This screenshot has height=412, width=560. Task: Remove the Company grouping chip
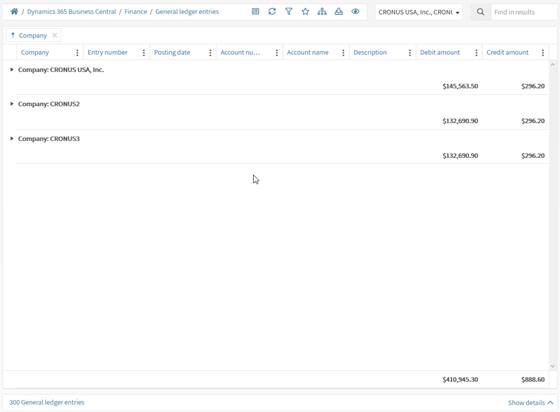pyautogui.click(x=55, y=35)
